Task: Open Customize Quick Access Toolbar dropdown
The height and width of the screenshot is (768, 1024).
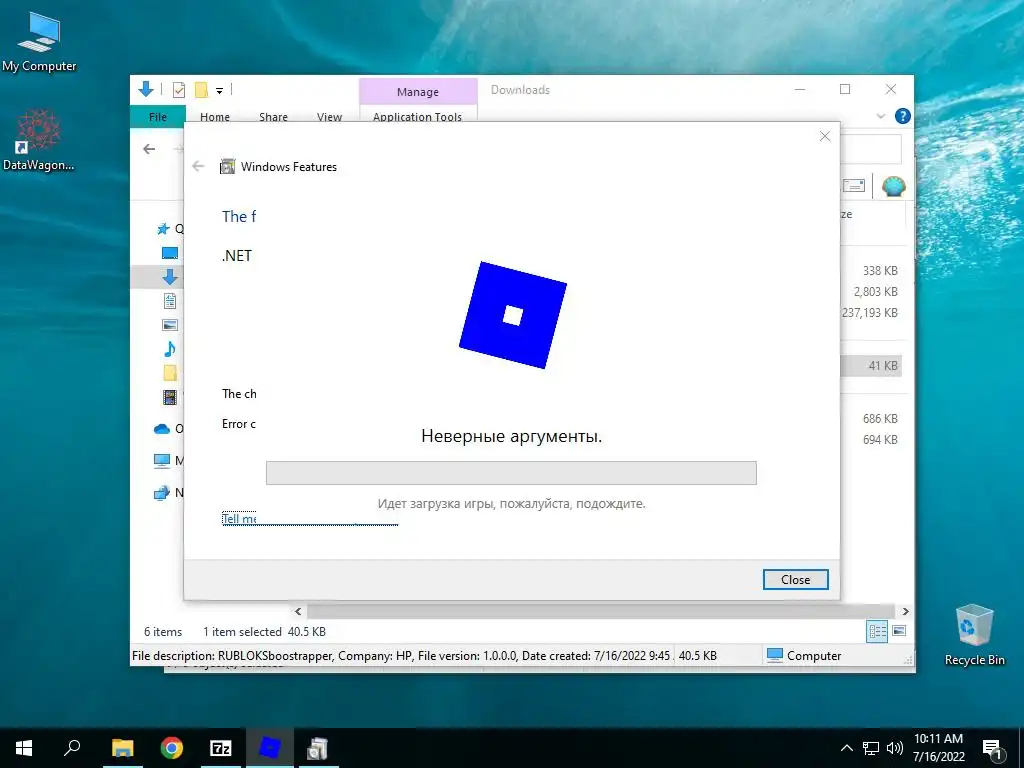Action: 219,91
